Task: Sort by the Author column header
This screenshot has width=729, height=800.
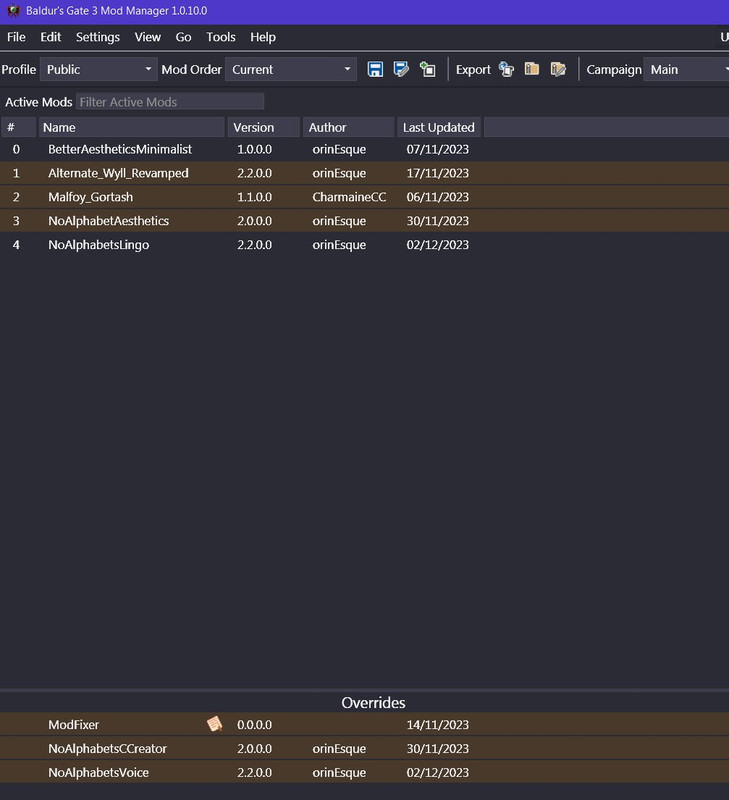Action: point(348,128)
